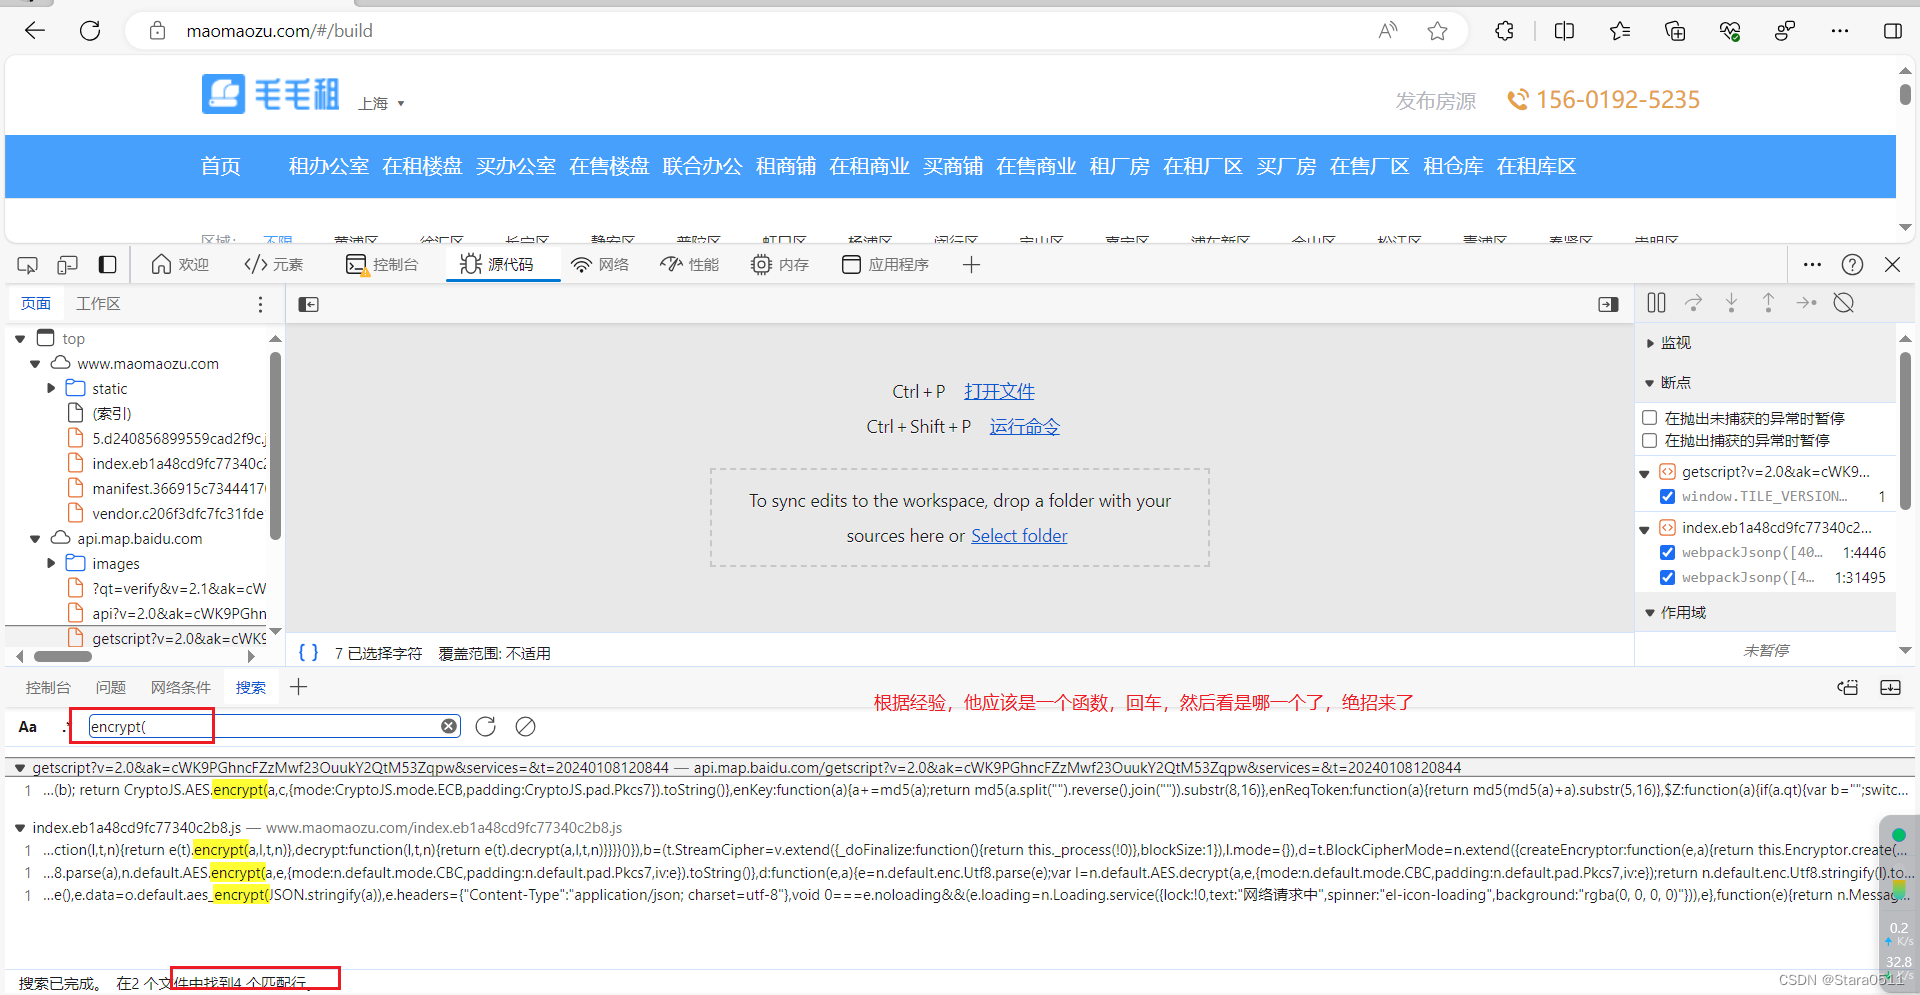Collapse getscript search result group
This screenshot has width=1920, height=995.
point(19,768)
